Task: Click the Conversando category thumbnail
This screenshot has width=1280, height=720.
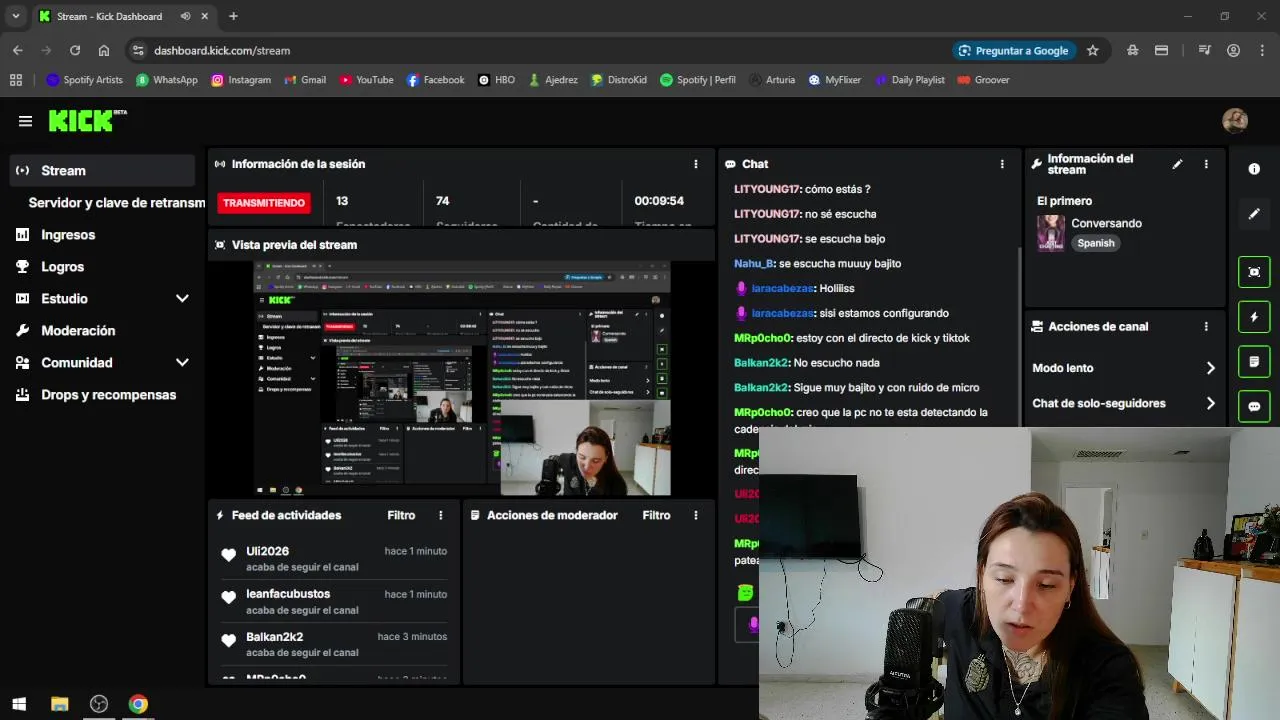Action: (x=1050, y=233)
